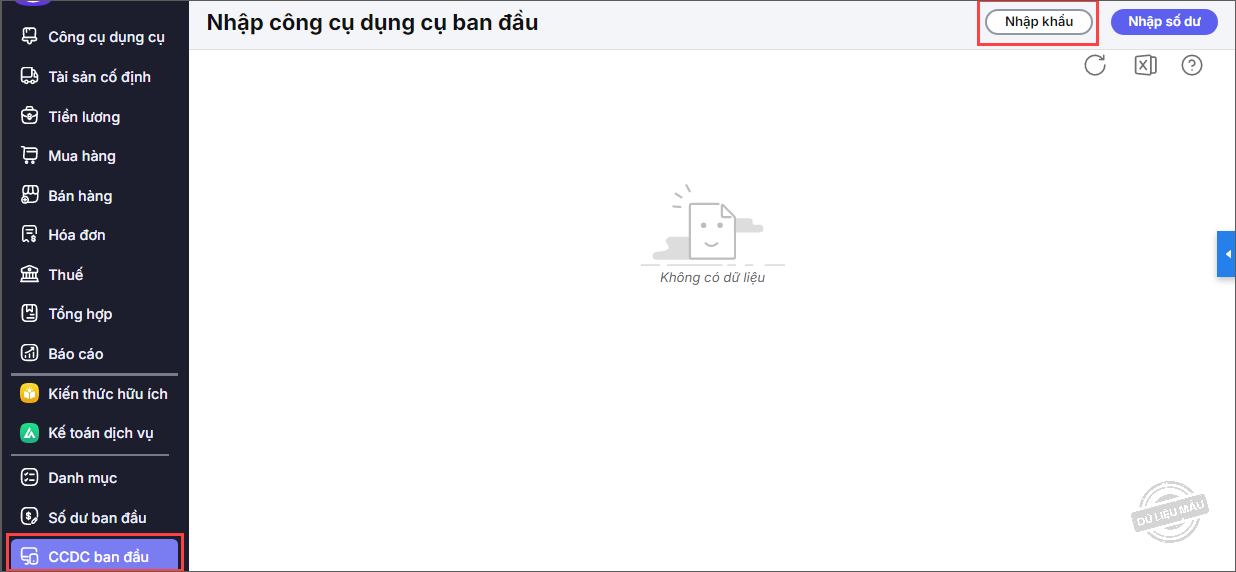Screen dimensions: 1236x572
Task: Click the Tổng hợp icon
Action: coord(30,313)
